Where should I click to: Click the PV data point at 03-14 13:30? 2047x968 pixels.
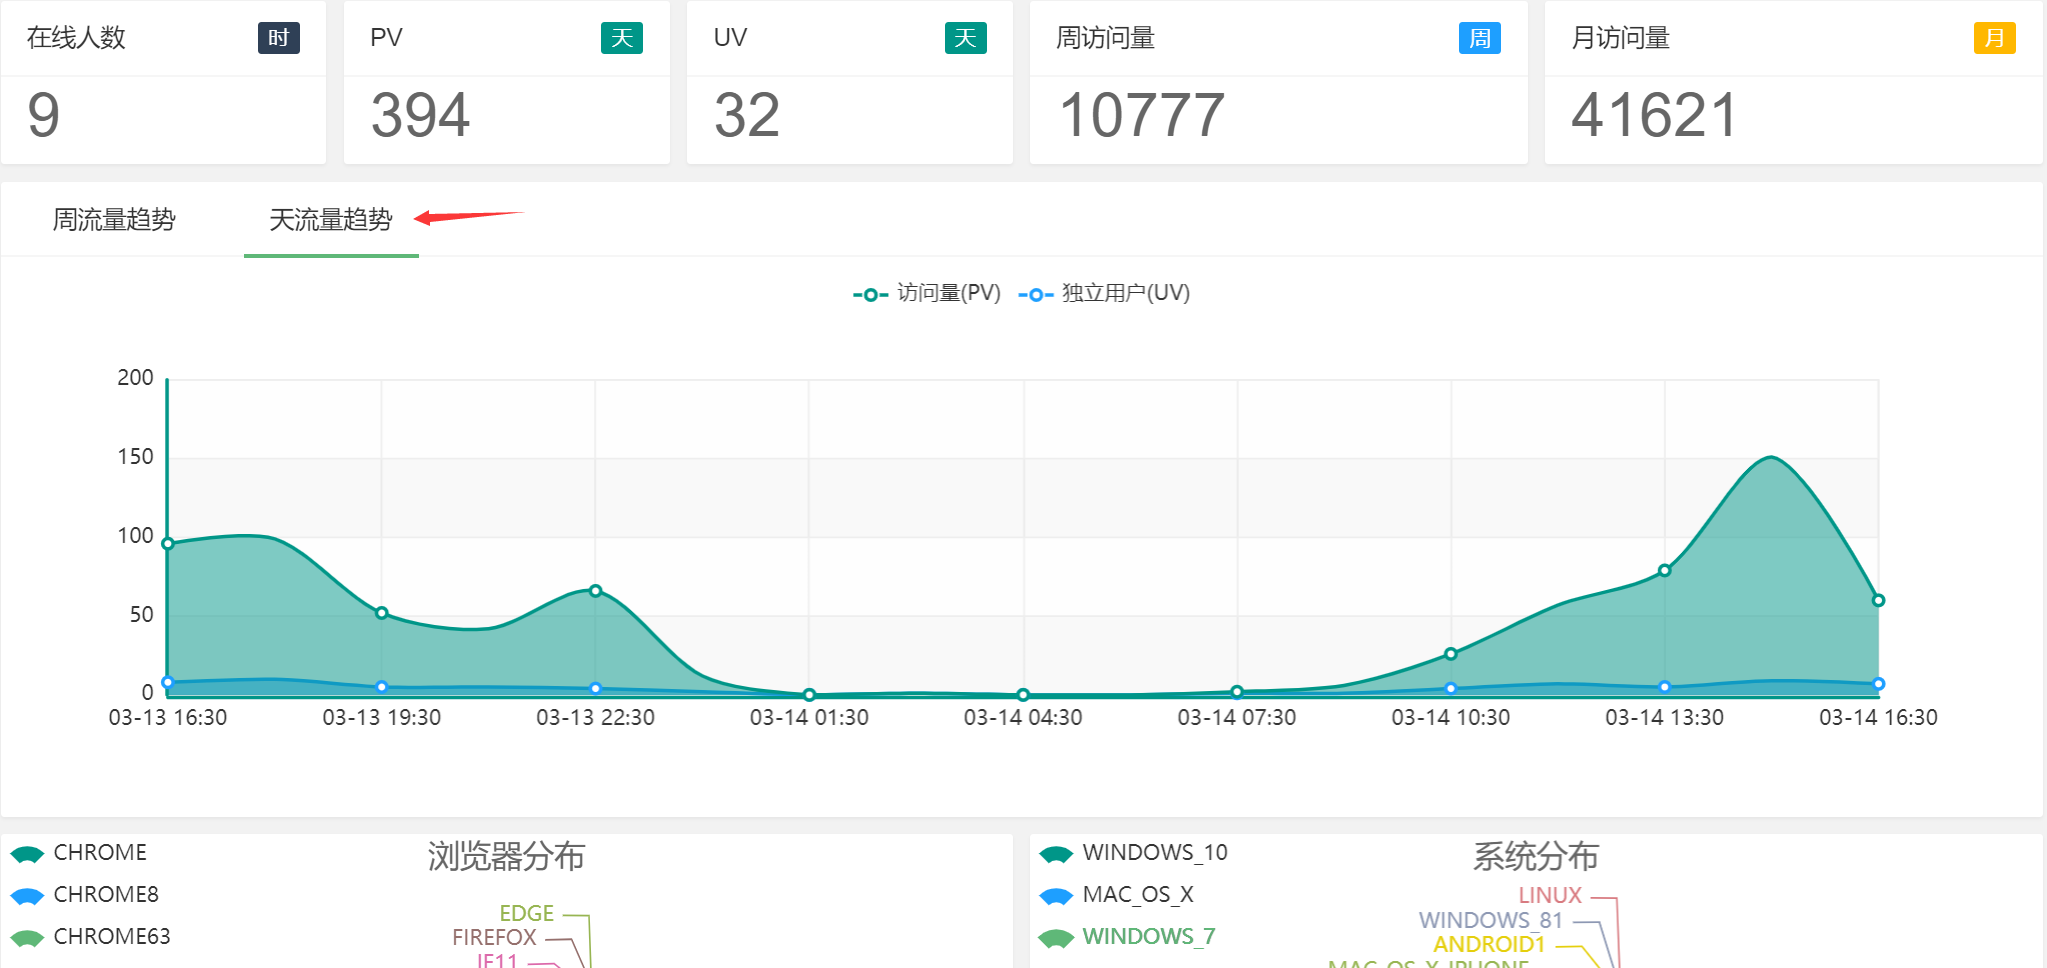tap(1664, 571)
